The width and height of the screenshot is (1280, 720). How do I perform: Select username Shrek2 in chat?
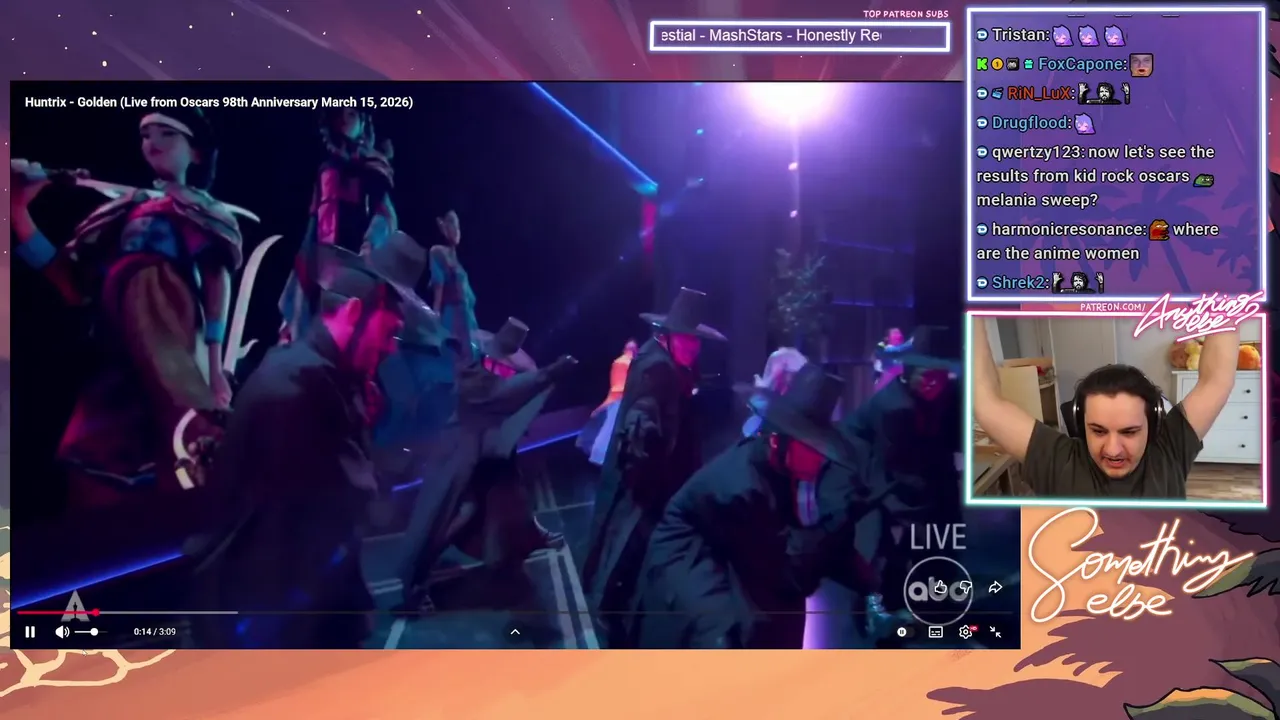1019,283
